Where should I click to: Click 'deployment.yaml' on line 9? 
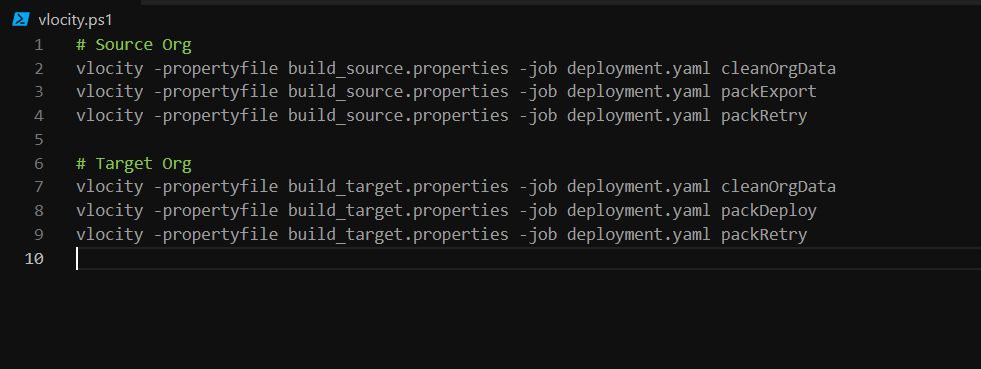coord(639,235)
